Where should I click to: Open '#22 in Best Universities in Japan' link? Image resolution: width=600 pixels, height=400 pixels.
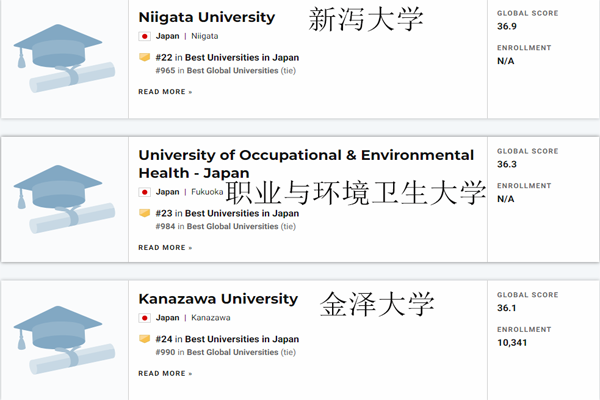click(227, 57)
